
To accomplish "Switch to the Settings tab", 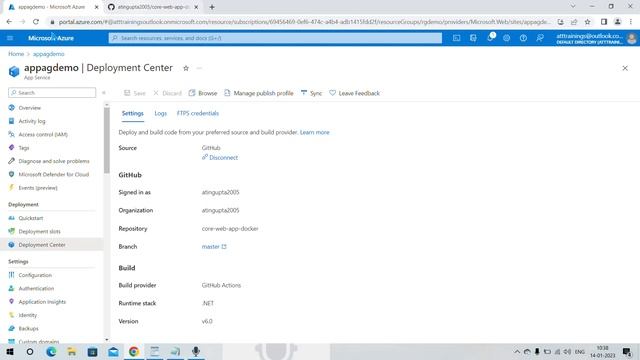I will 133,113.
